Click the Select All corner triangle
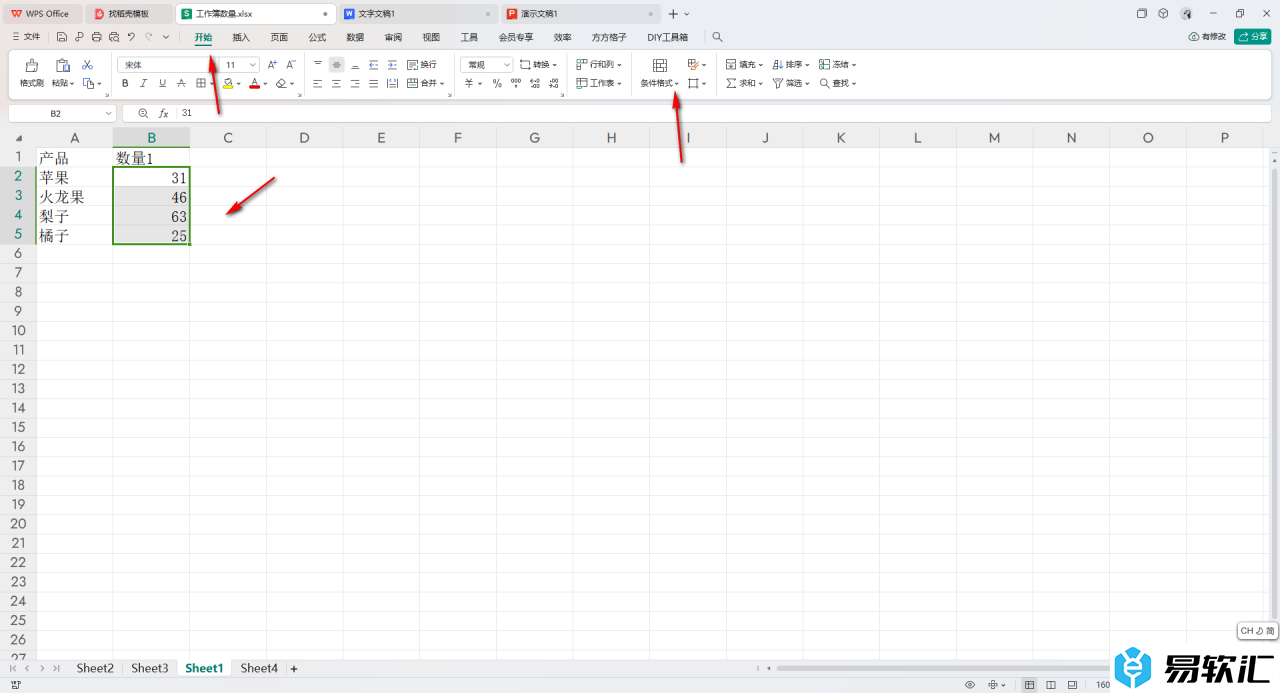Screen dimensions: 1280x693 pyautogui.click(x=18, y=138)
